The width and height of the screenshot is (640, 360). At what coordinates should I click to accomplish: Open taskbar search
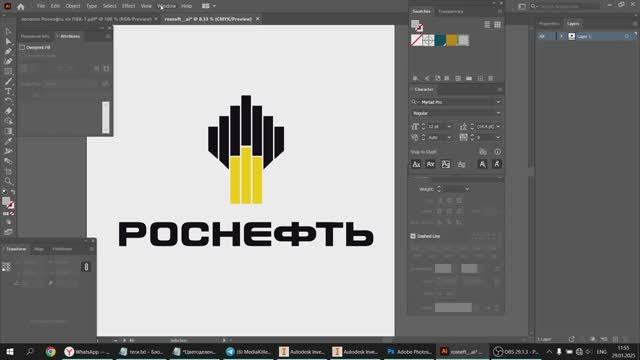[30, 351]
